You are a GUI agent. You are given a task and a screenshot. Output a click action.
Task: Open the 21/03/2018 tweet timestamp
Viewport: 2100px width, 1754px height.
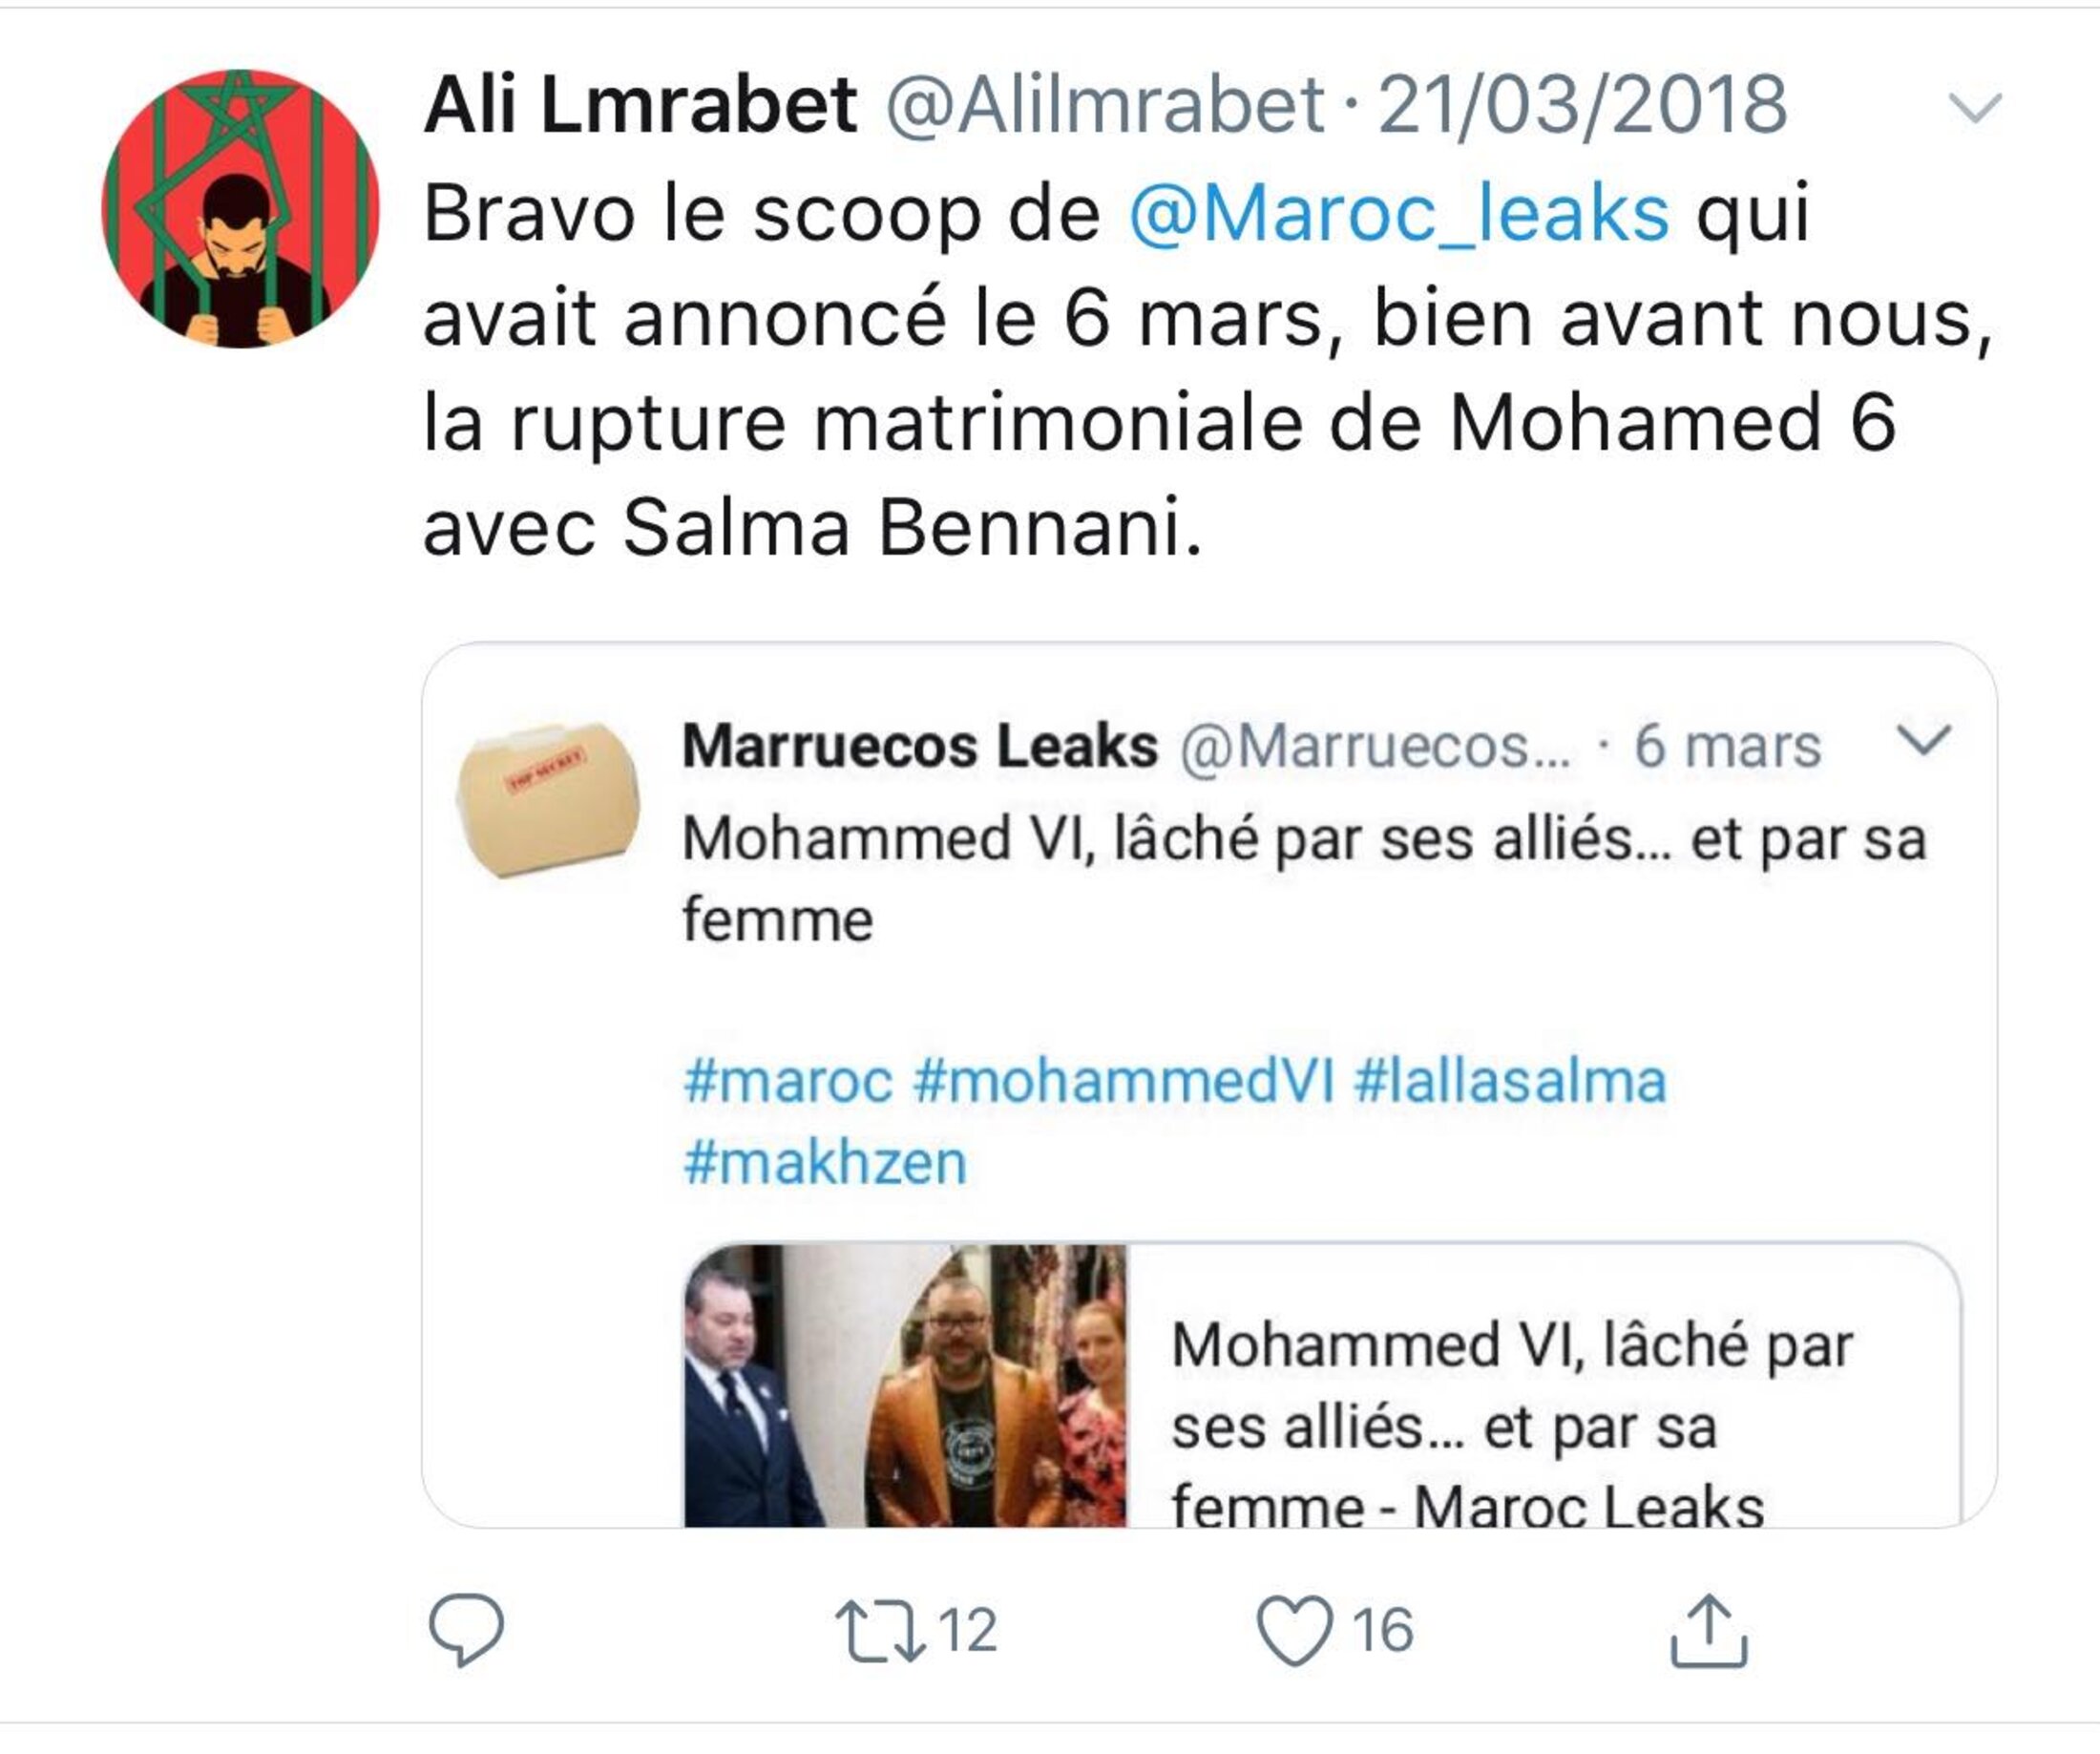[x=1582, y=104]
